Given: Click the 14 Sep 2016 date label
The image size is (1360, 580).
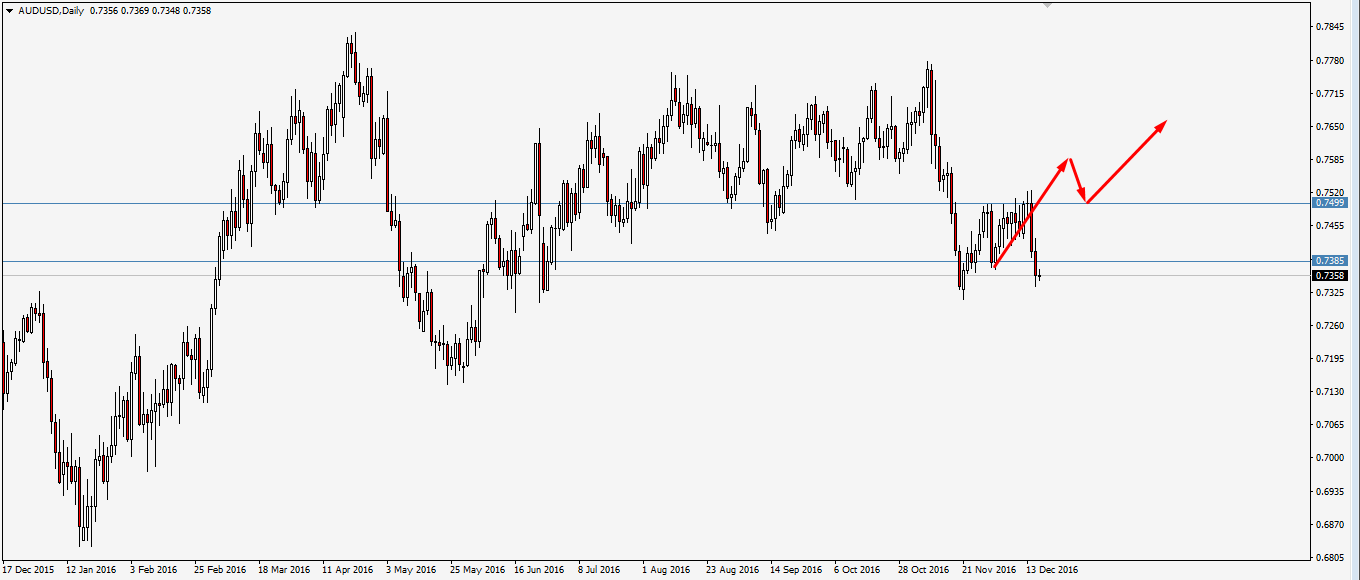Looking at the screenshot, I should point(796,570).
